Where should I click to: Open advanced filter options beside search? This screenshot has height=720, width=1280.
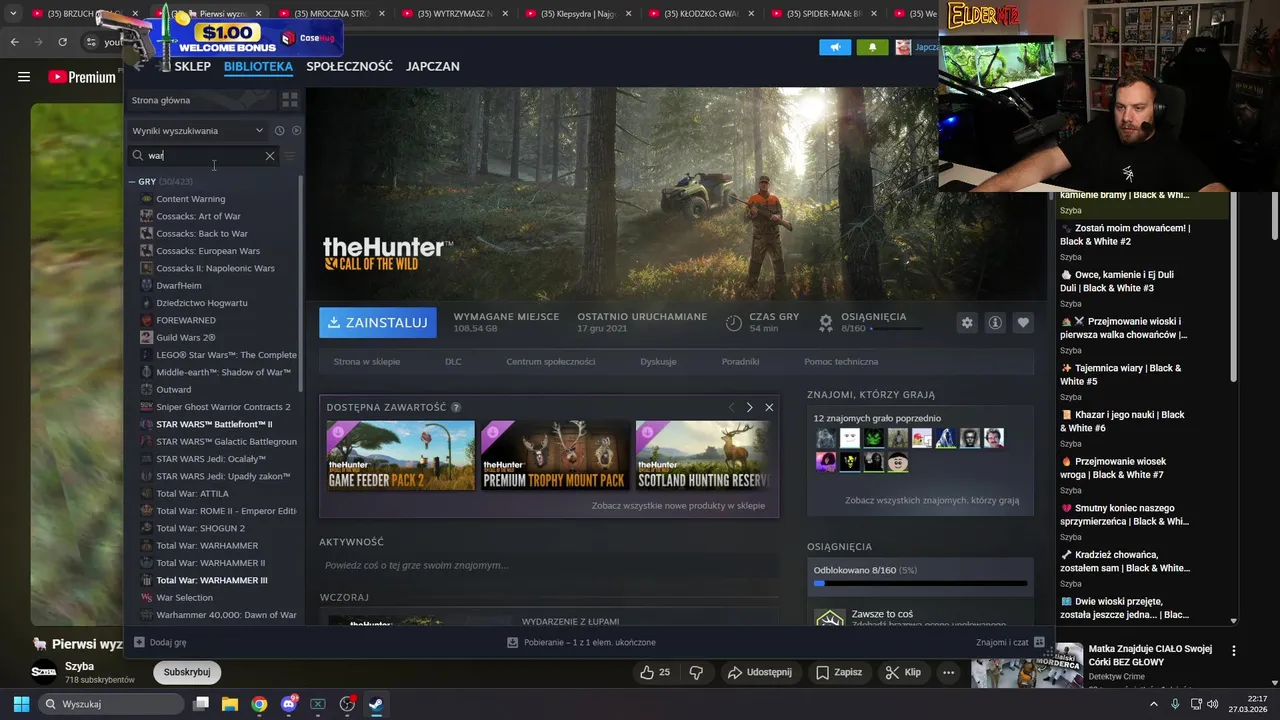pyautogui.click(x=290, y=156)
